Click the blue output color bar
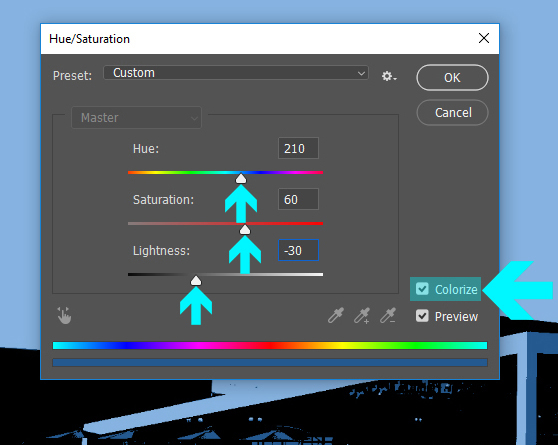The height and width of the screenshot is (445, 558). (270, 363)
